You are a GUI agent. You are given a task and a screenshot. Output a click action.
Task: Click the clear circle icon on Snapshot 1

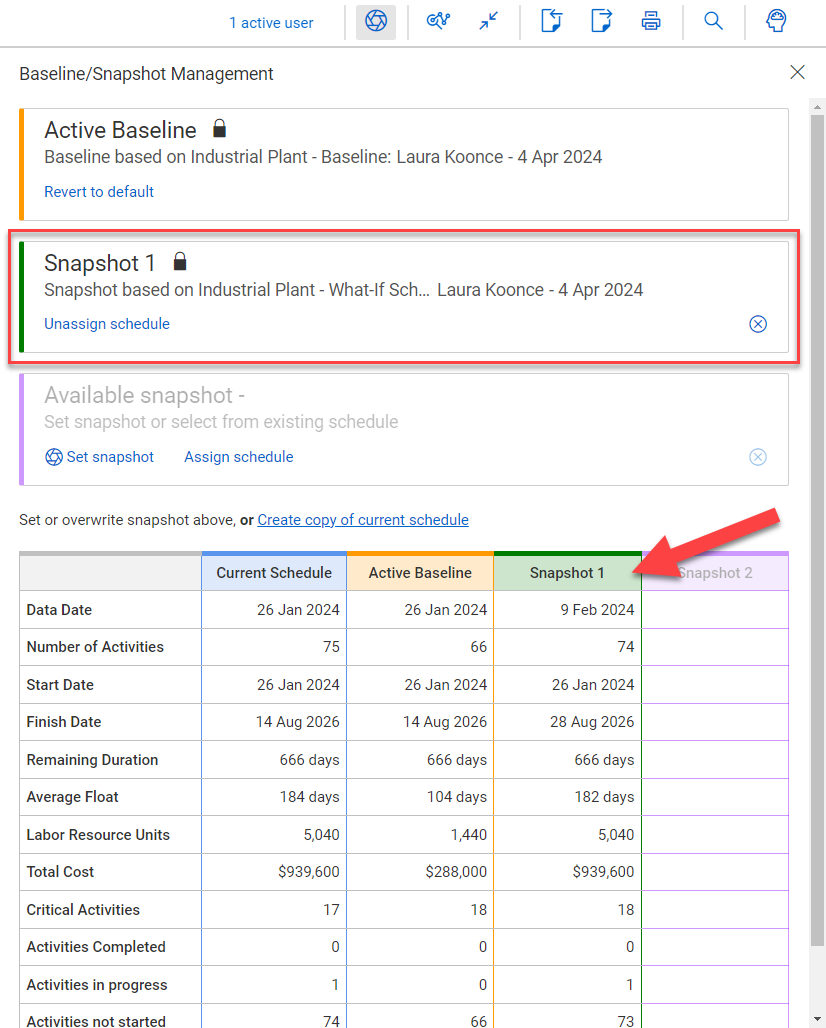(758, 324)
